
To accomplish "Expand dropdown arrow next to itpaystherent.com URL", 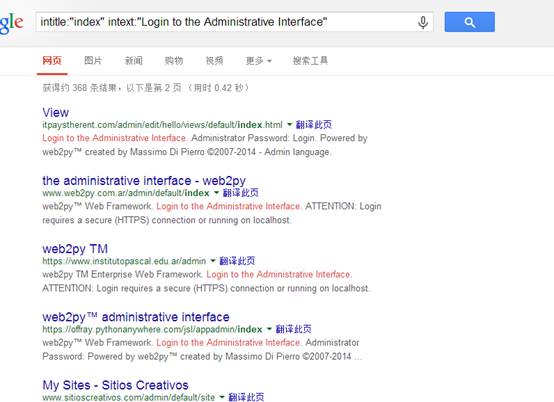I will [289, 124].
